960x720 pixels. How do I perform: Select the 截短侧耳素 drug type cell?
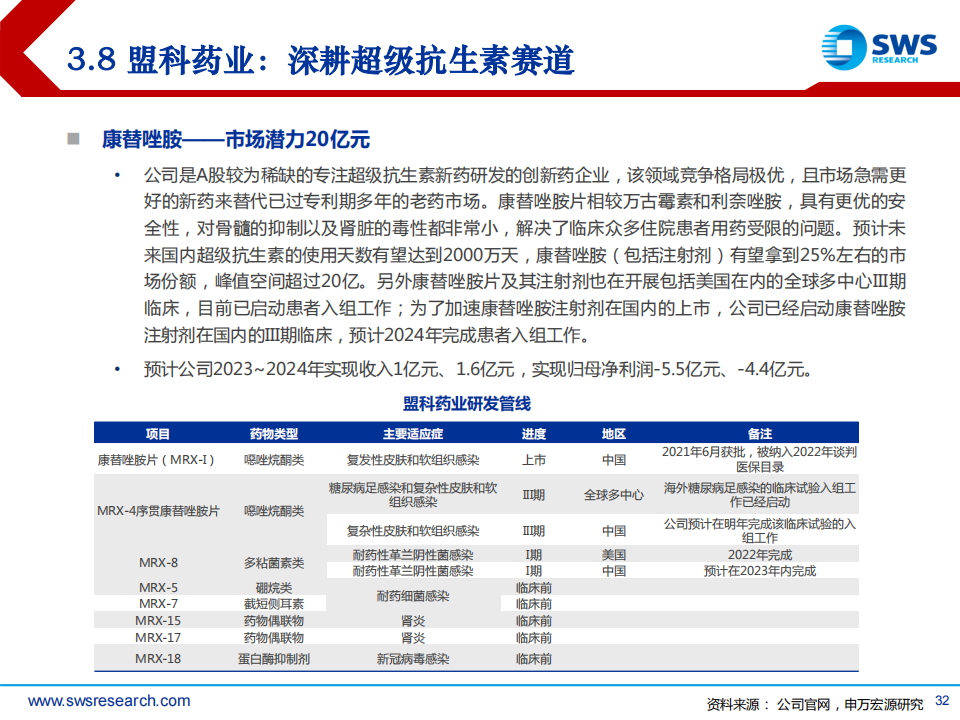[274, 604]
